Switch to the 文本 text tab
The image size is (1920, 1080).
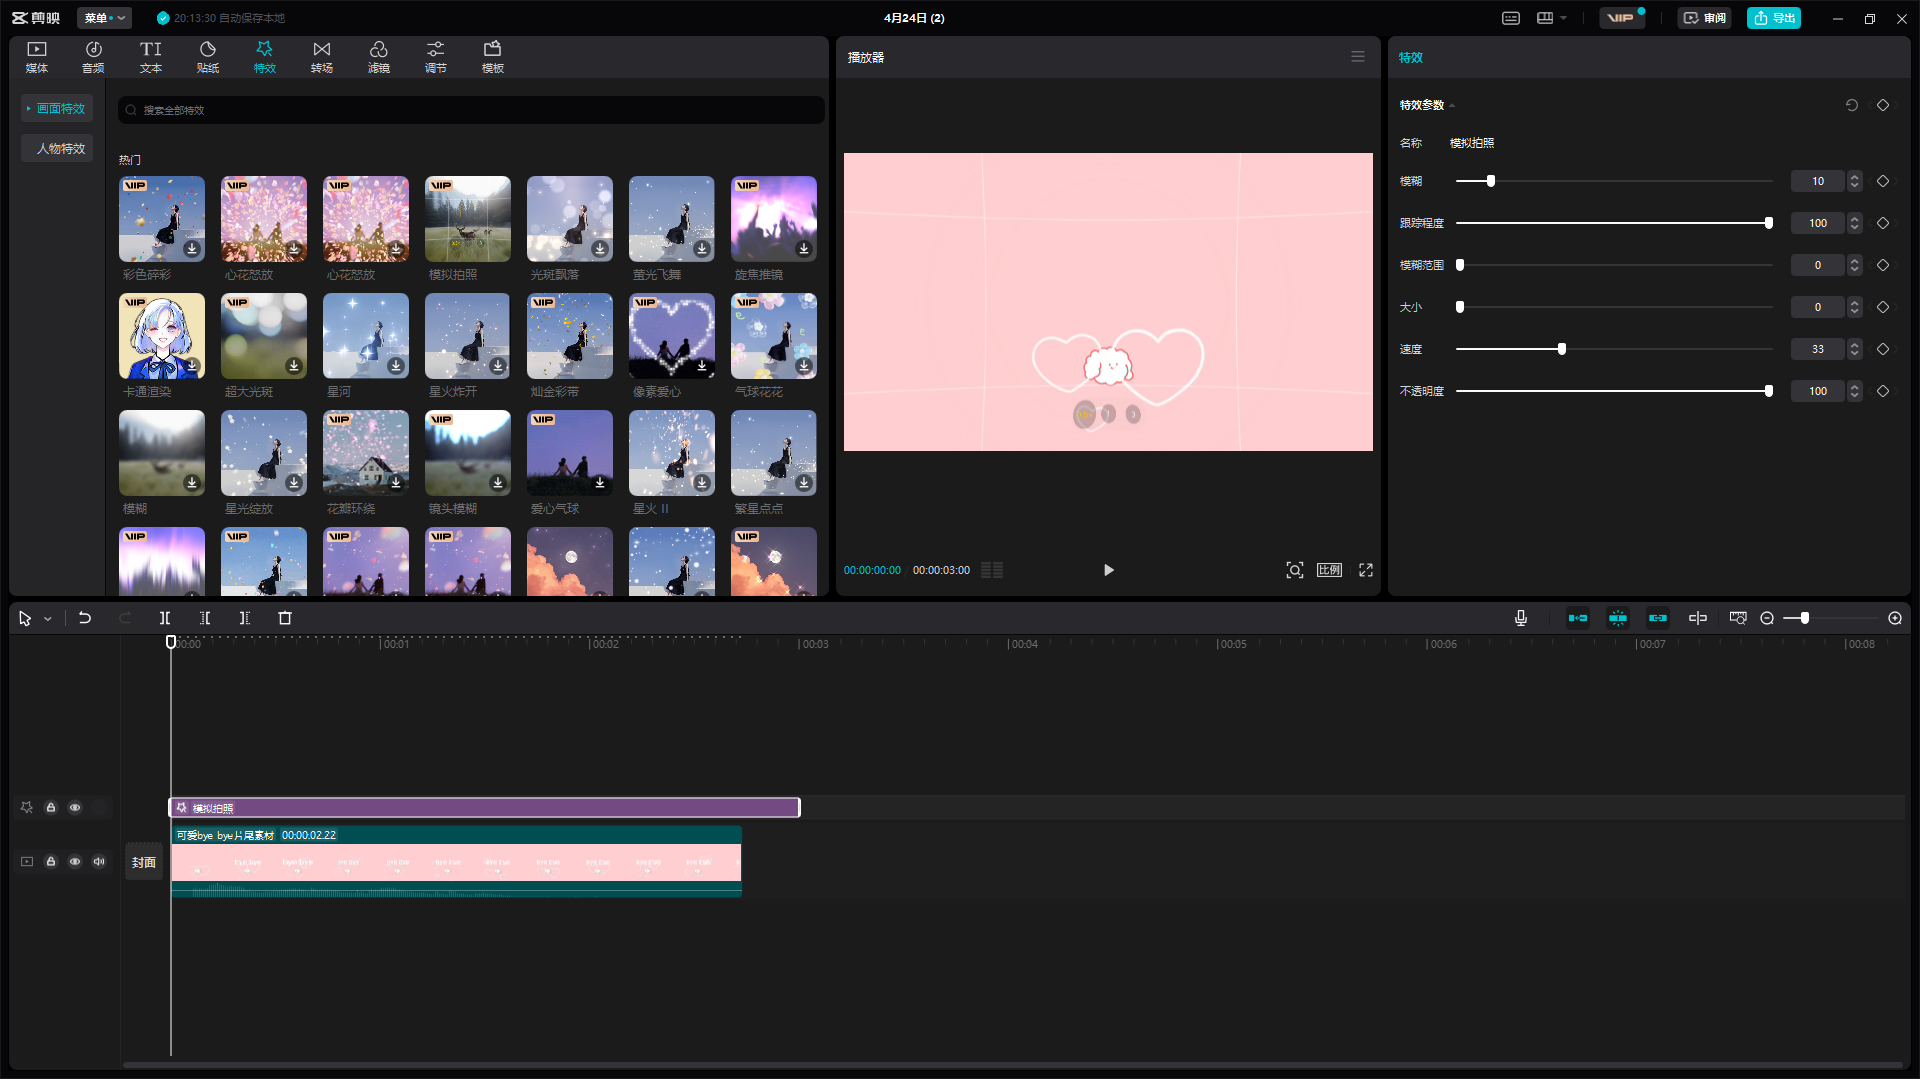(x=151, y=57)
